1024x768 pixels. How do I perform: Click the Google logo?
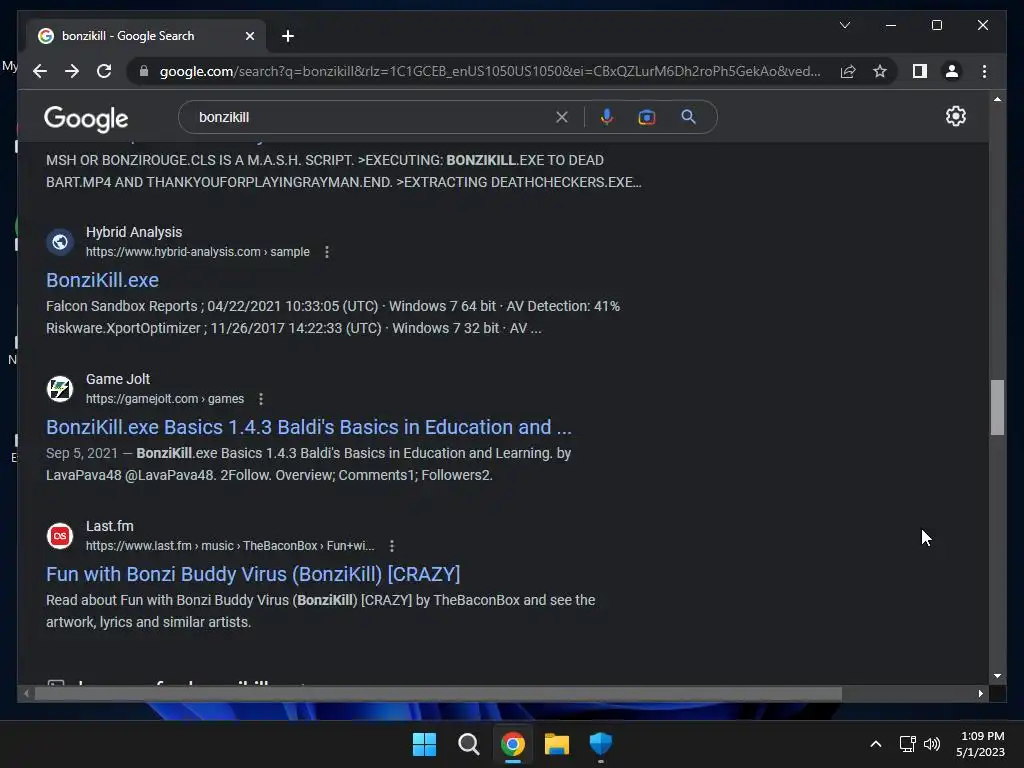click(86, 119)
